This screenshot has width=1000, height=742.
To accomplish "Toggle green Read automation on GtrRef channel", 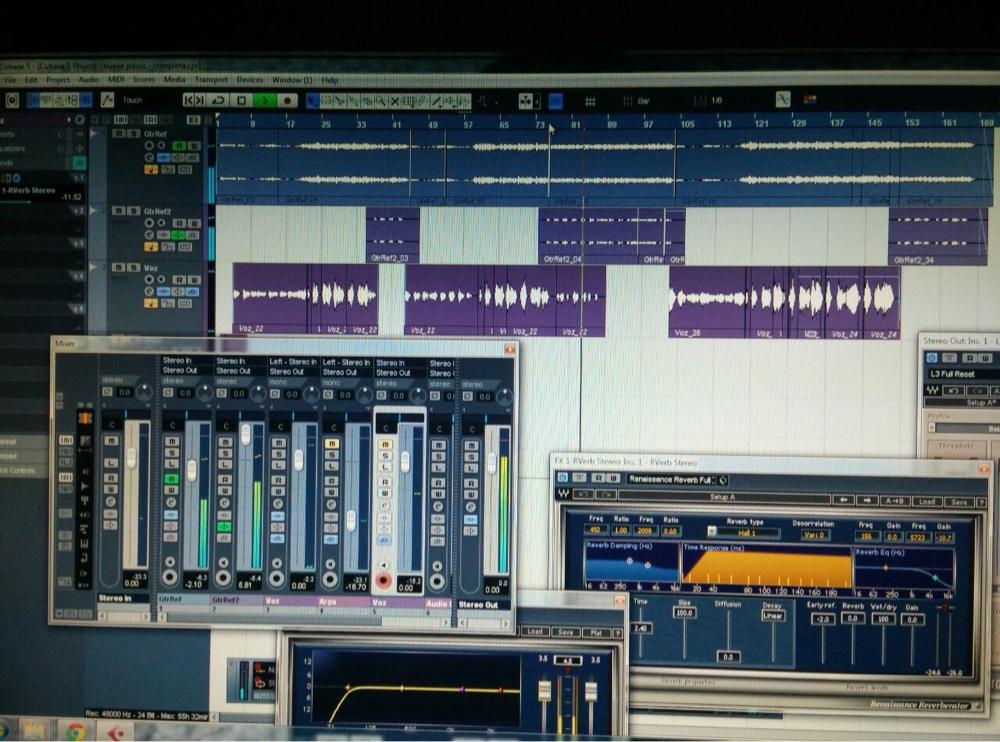I will [x=172, y=478].
